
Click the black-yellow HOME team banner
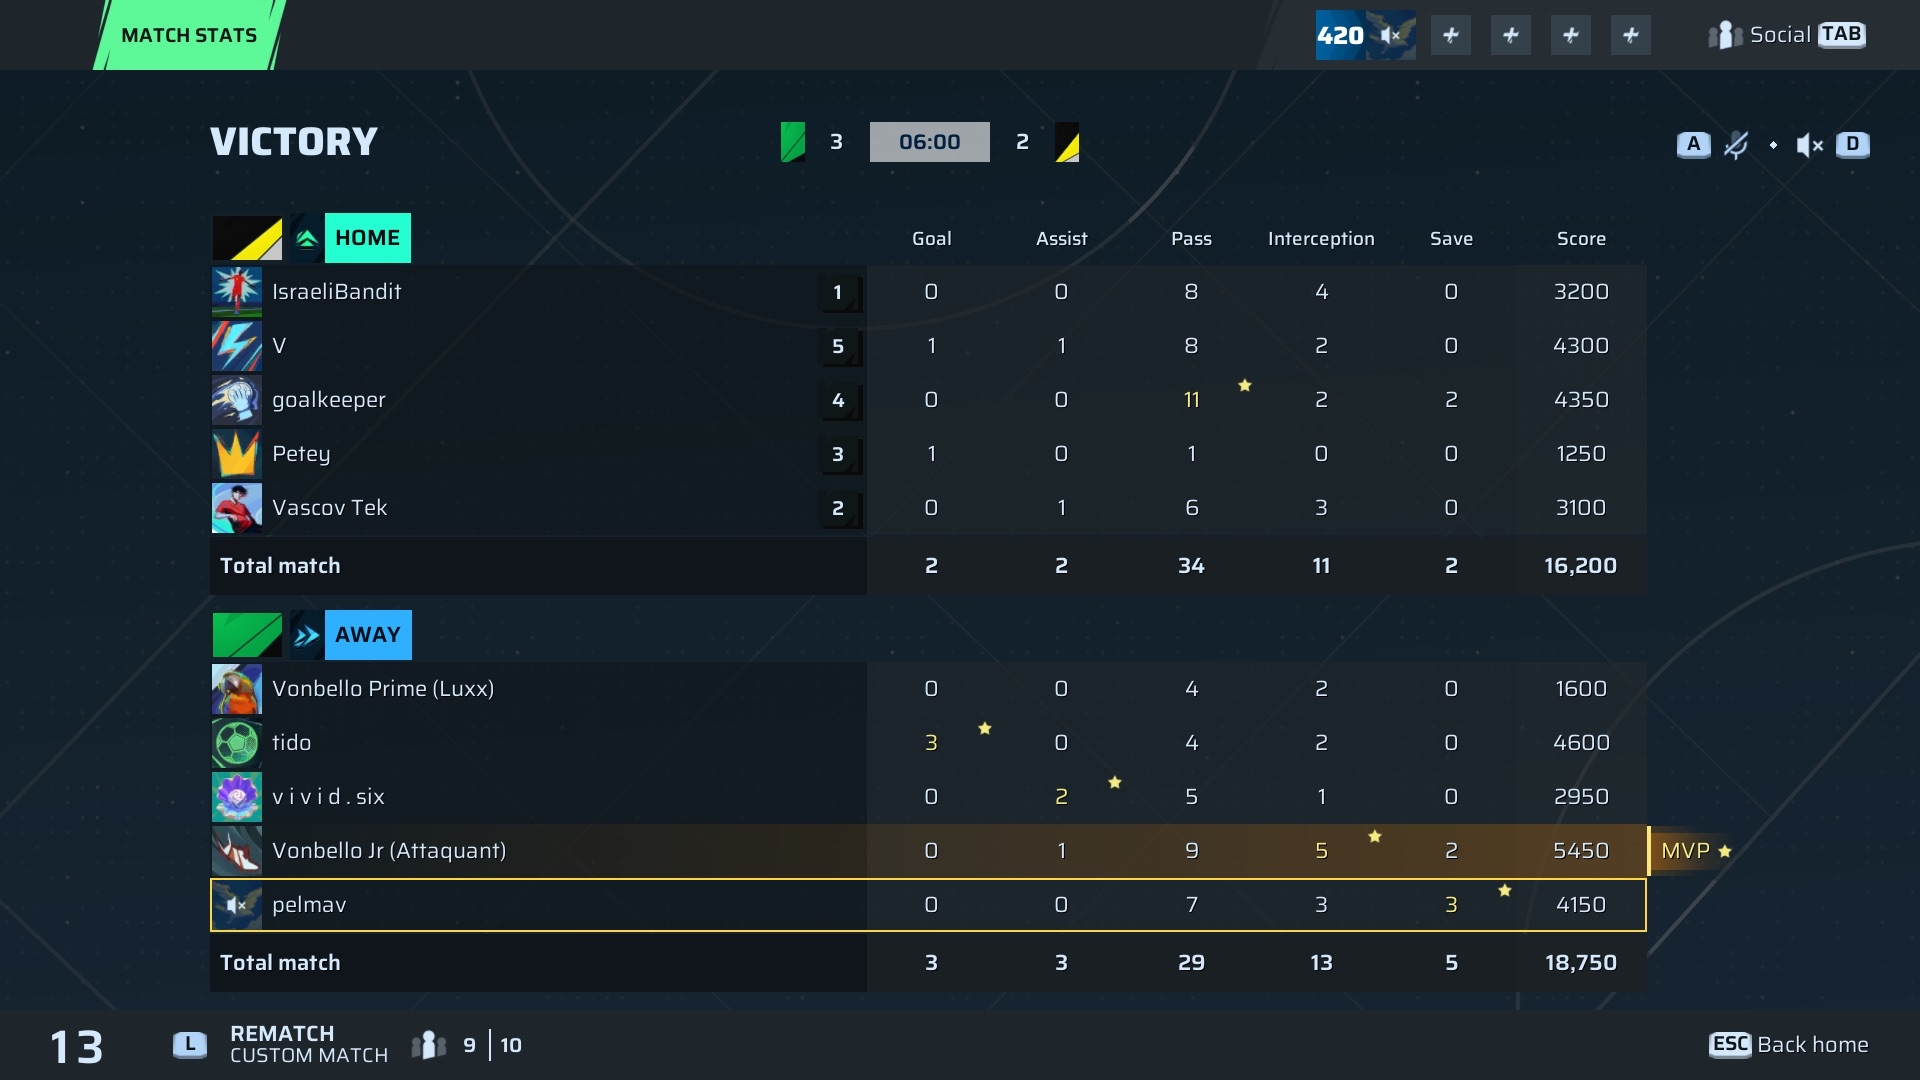[247, 238]
